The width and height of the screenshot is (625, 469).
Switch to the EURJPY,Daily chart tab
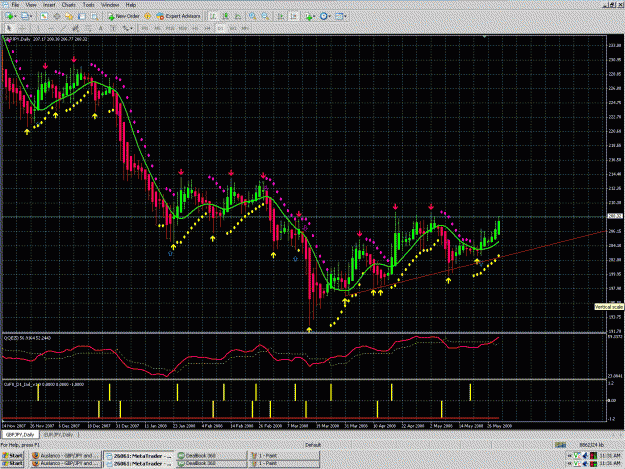[59, 435]
